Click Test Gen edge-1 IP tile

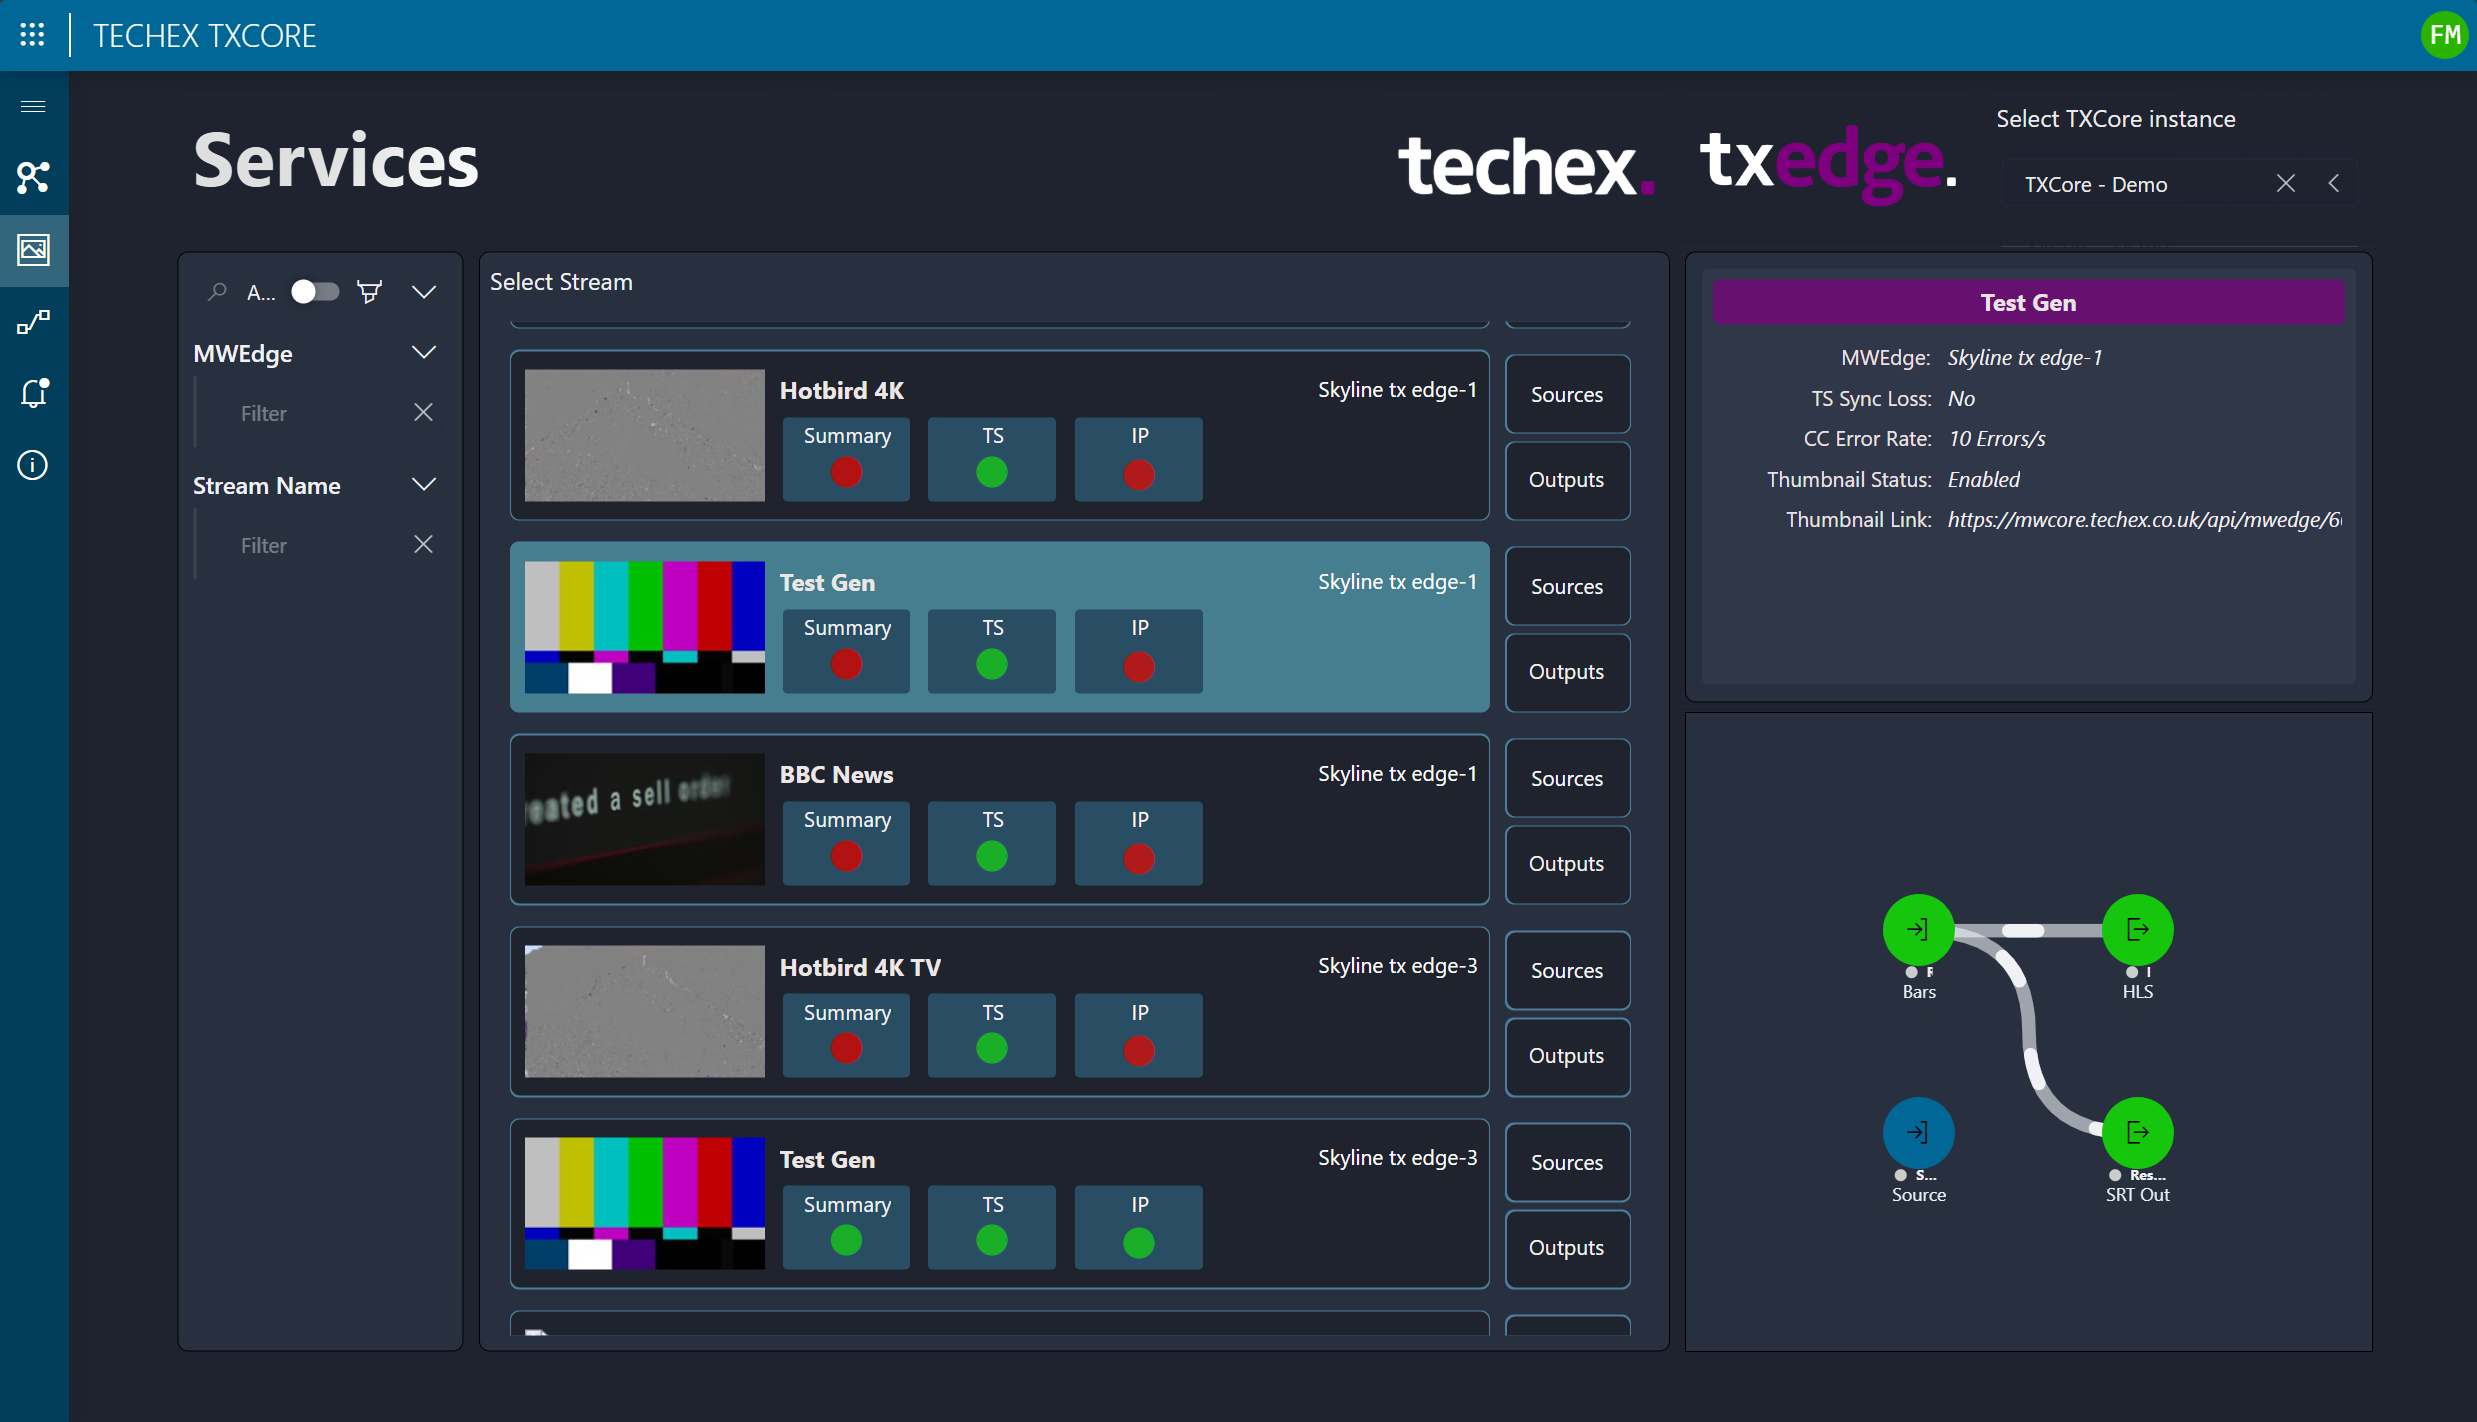pos(1139,651)
